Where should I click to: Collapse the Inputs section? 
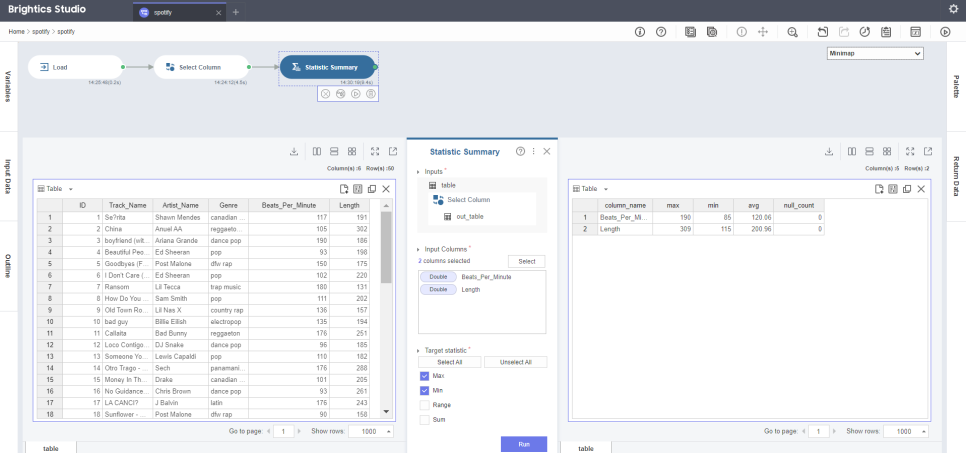tap(419, 171)
